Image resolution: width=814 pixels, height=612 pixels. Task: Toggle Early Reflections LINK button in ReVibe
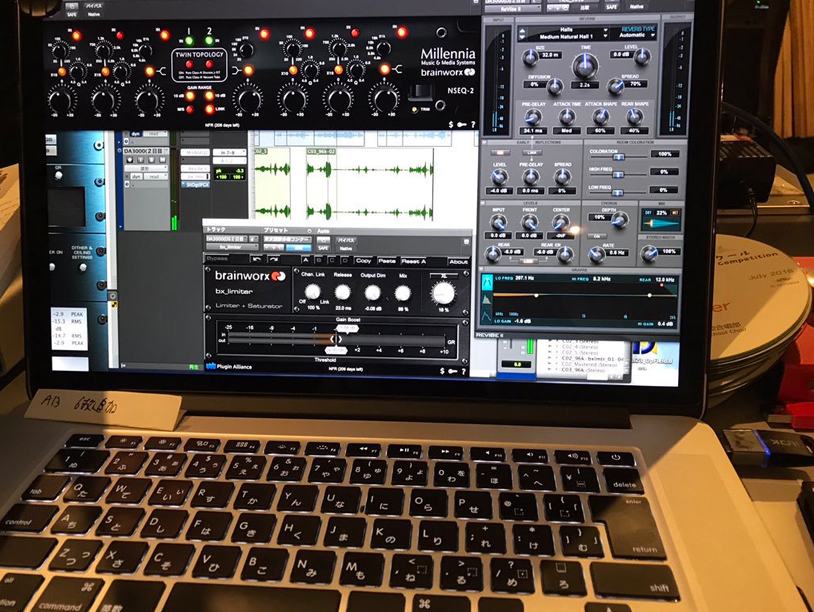coord(532,153)
